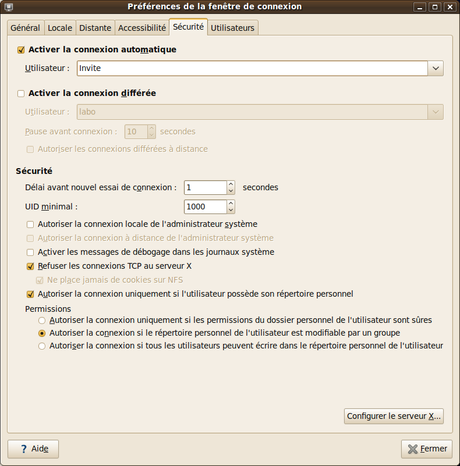Enable Activer la connexion différée checkbox
The height and width of the screenshot is (466, 460).
[21, 94]
